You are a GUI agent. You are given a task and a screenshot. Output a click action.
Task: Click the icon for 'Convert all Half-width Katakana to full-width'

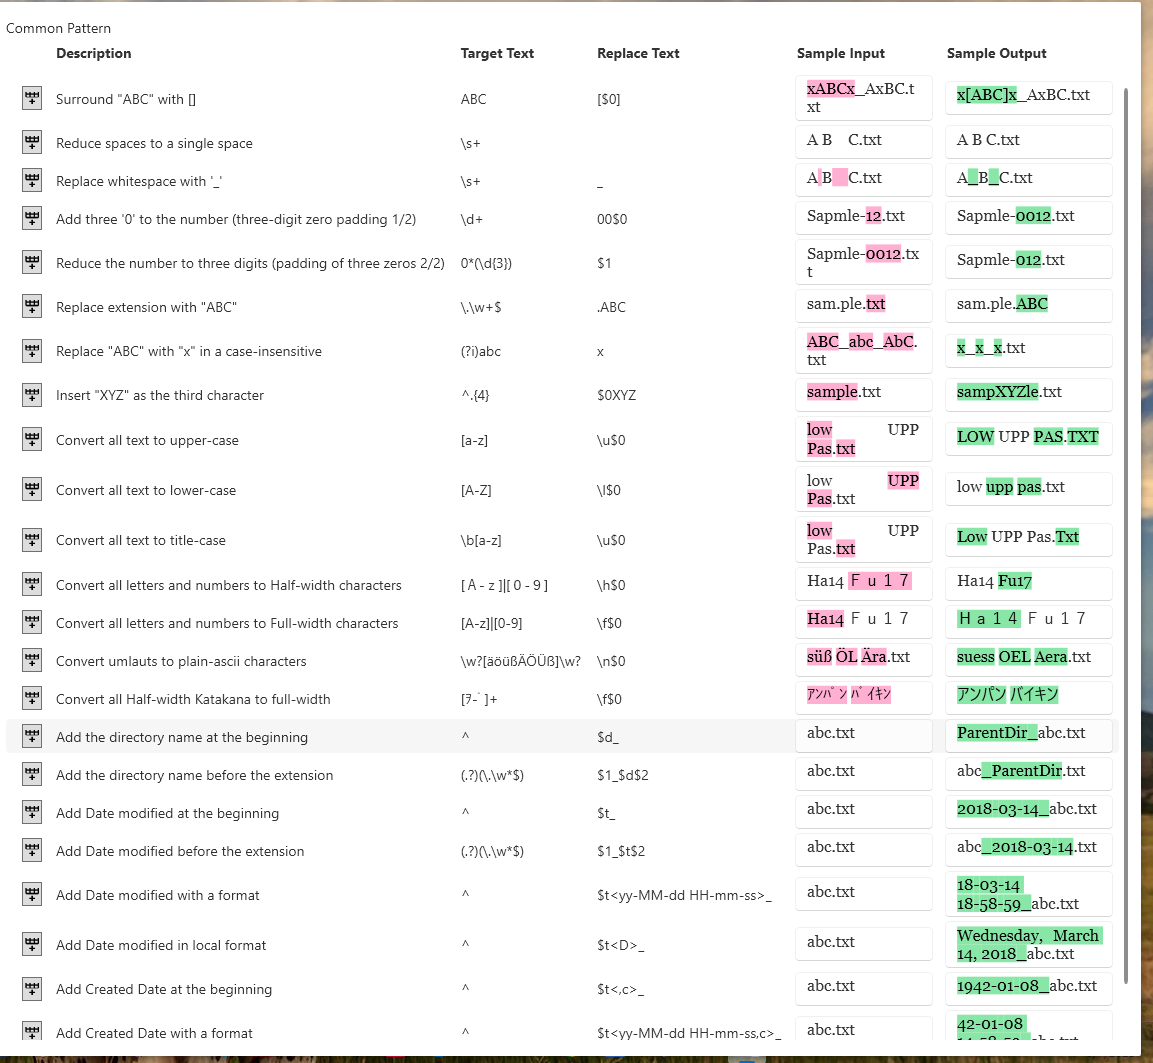coord(32,699)
